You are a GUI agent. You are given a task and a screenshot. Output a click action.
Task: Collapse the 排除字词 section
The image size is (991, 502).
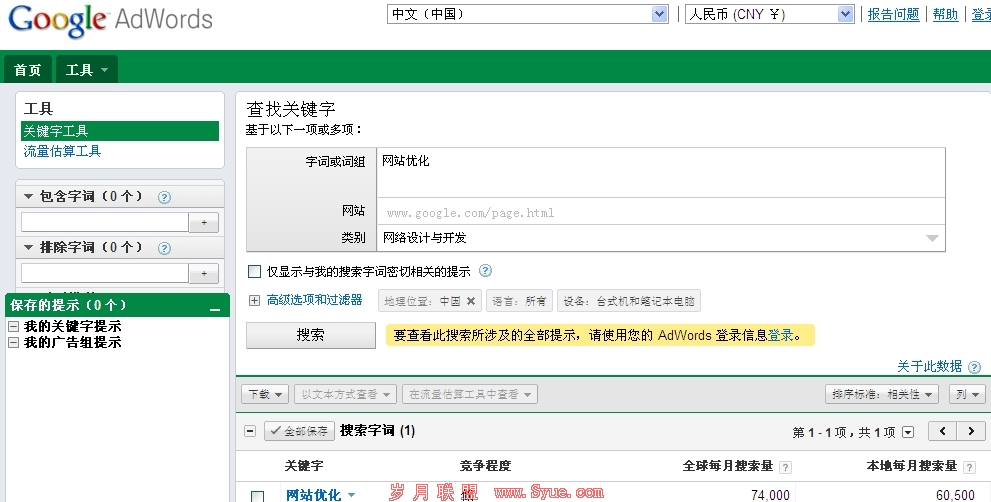click(x=28, y=247)
